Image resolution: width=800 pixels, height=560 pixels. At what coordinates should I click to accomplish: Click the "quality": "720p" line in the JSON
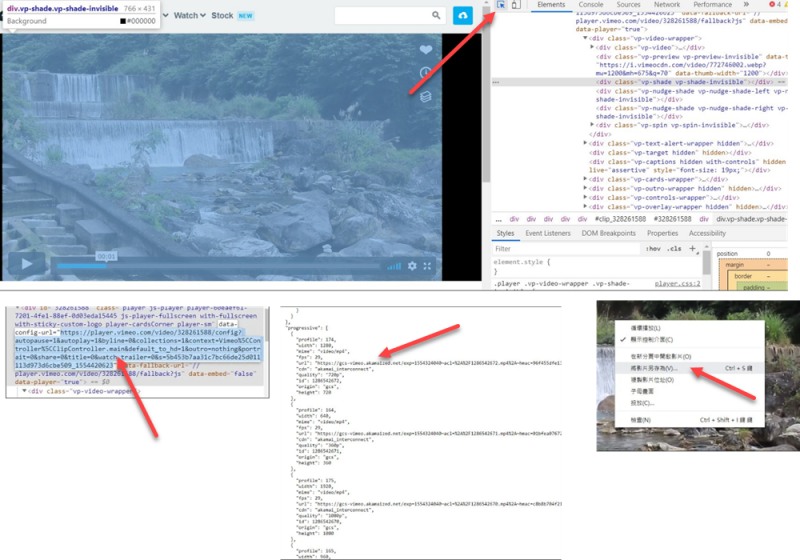click(x=320, y=375)
